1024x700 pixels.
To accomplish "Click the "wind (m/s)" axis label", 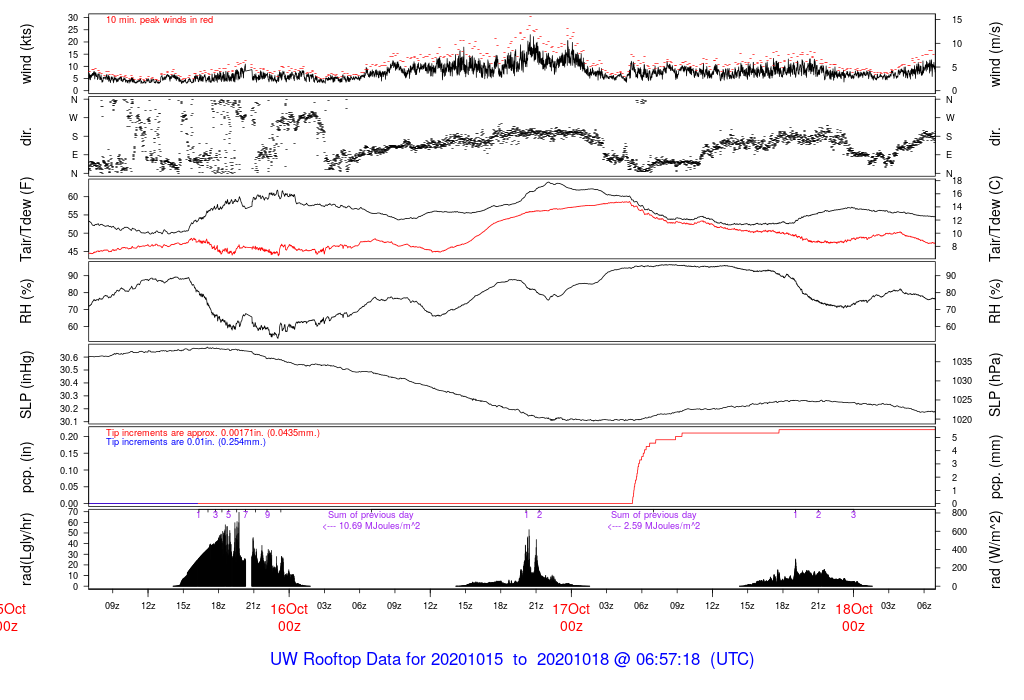I will [x=995, y=54].
